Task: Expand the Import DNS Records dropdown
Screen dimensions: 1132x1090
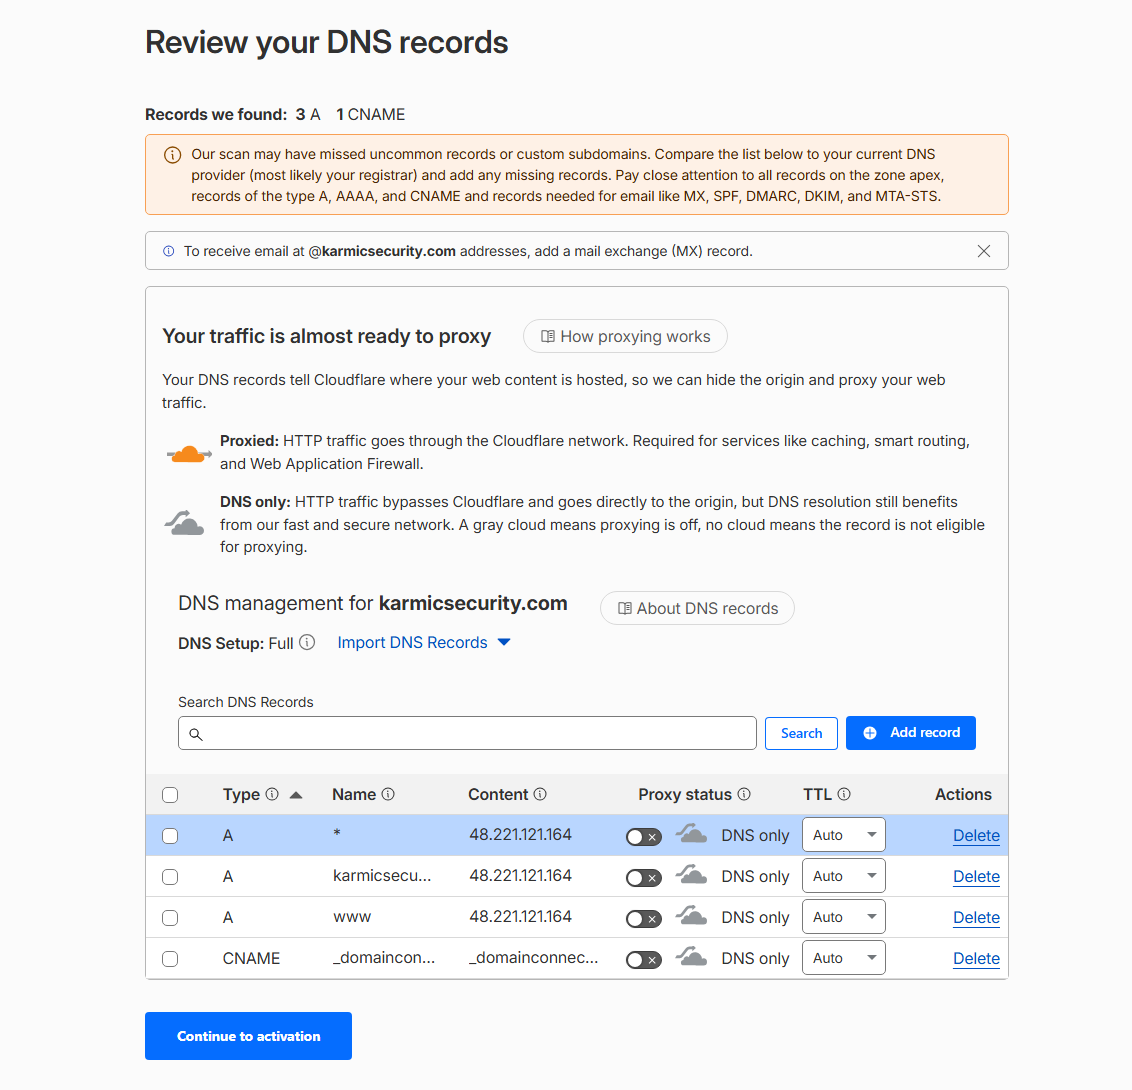Action: point(424,642)
